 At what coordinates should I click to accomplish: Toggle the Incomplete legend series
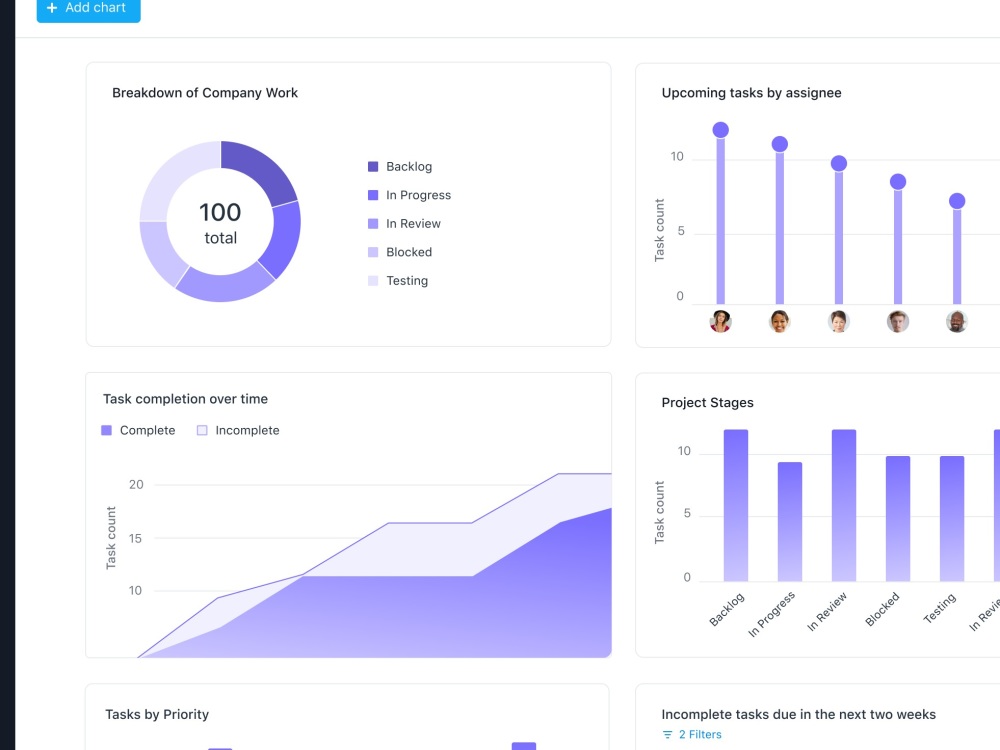tap(238, 430)
